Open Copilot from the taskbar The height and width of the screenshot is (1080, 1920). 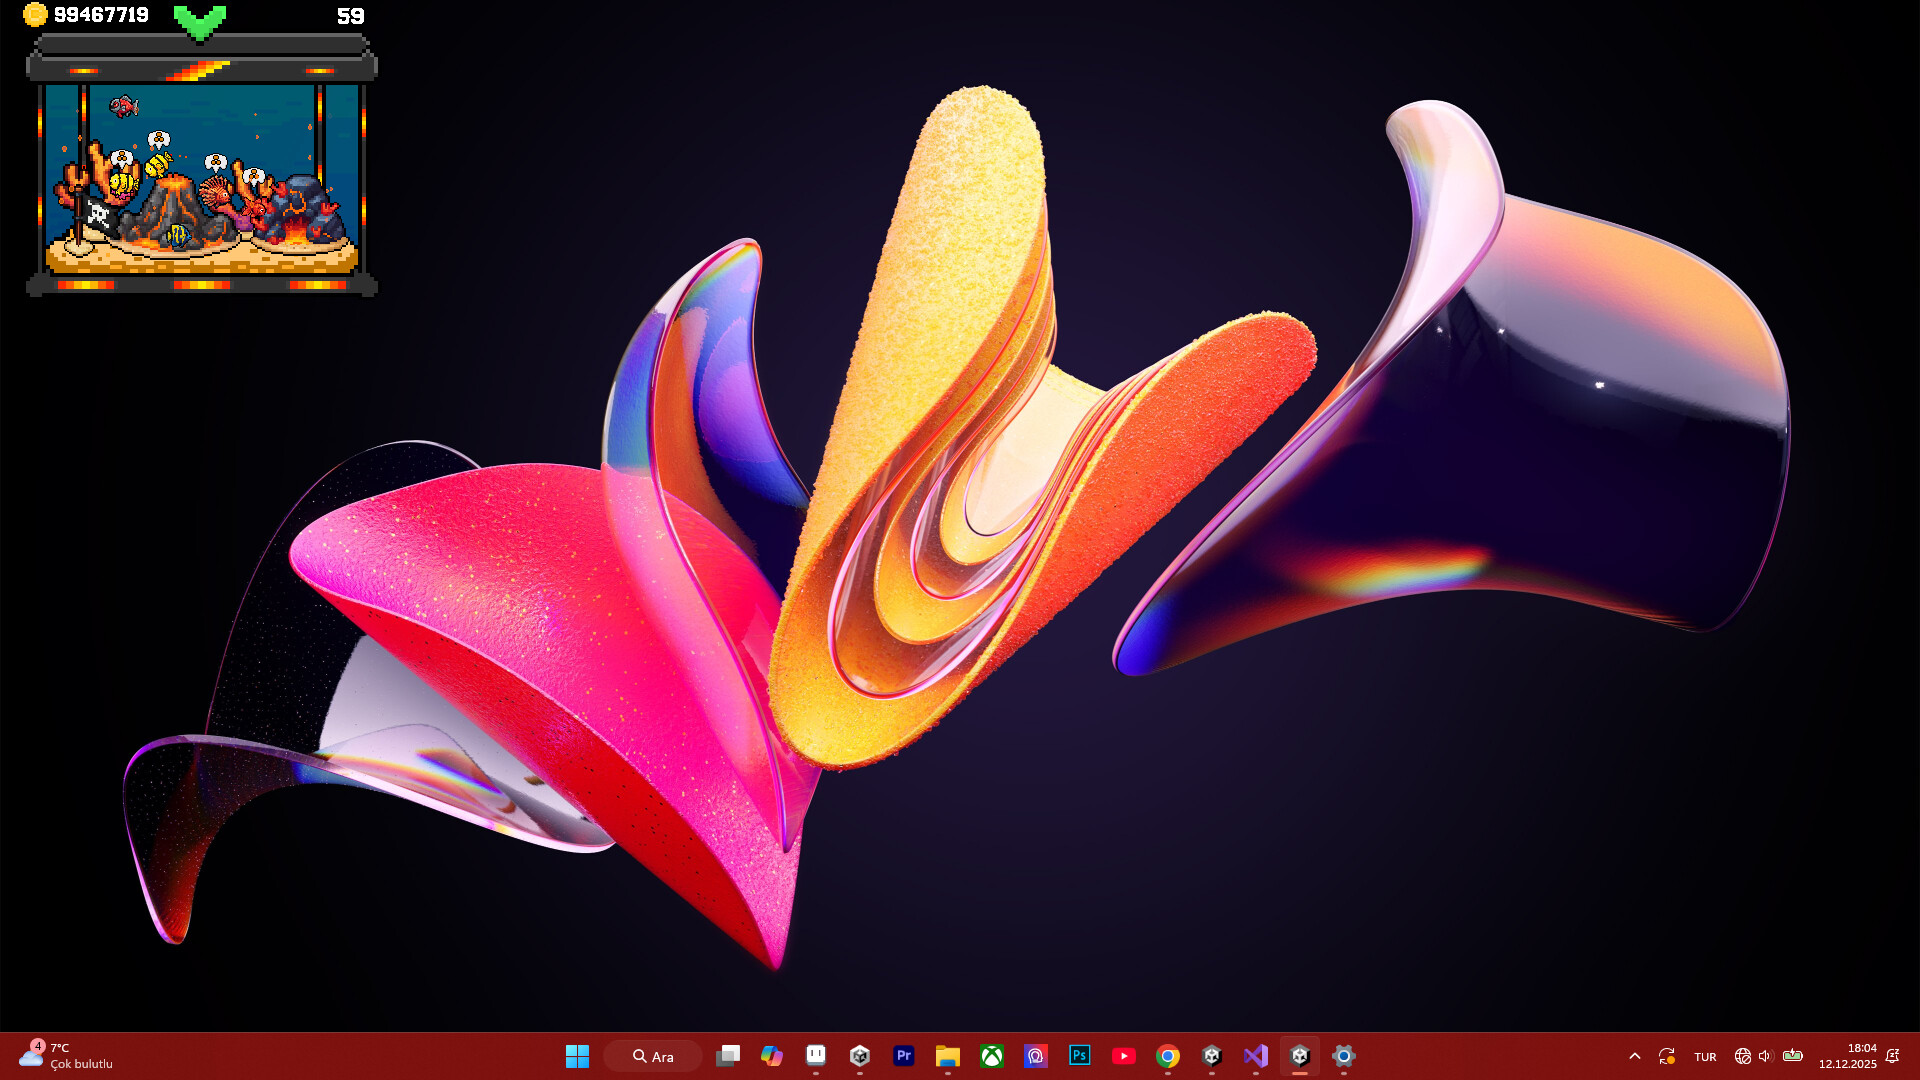tap(772, 1056)
